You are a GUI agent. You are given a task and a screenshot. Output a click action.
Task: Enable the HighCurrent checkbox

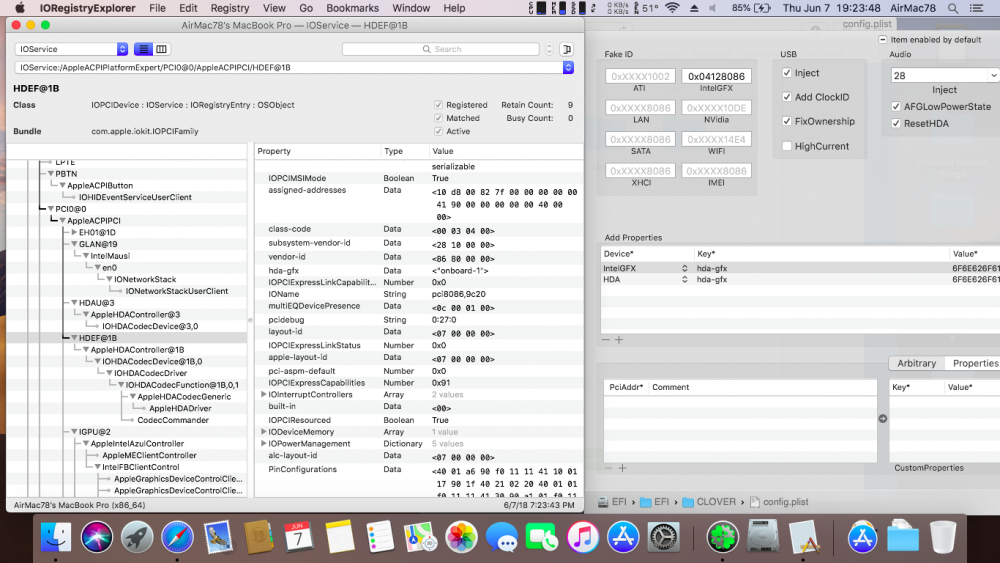click(x=787, y=146)
